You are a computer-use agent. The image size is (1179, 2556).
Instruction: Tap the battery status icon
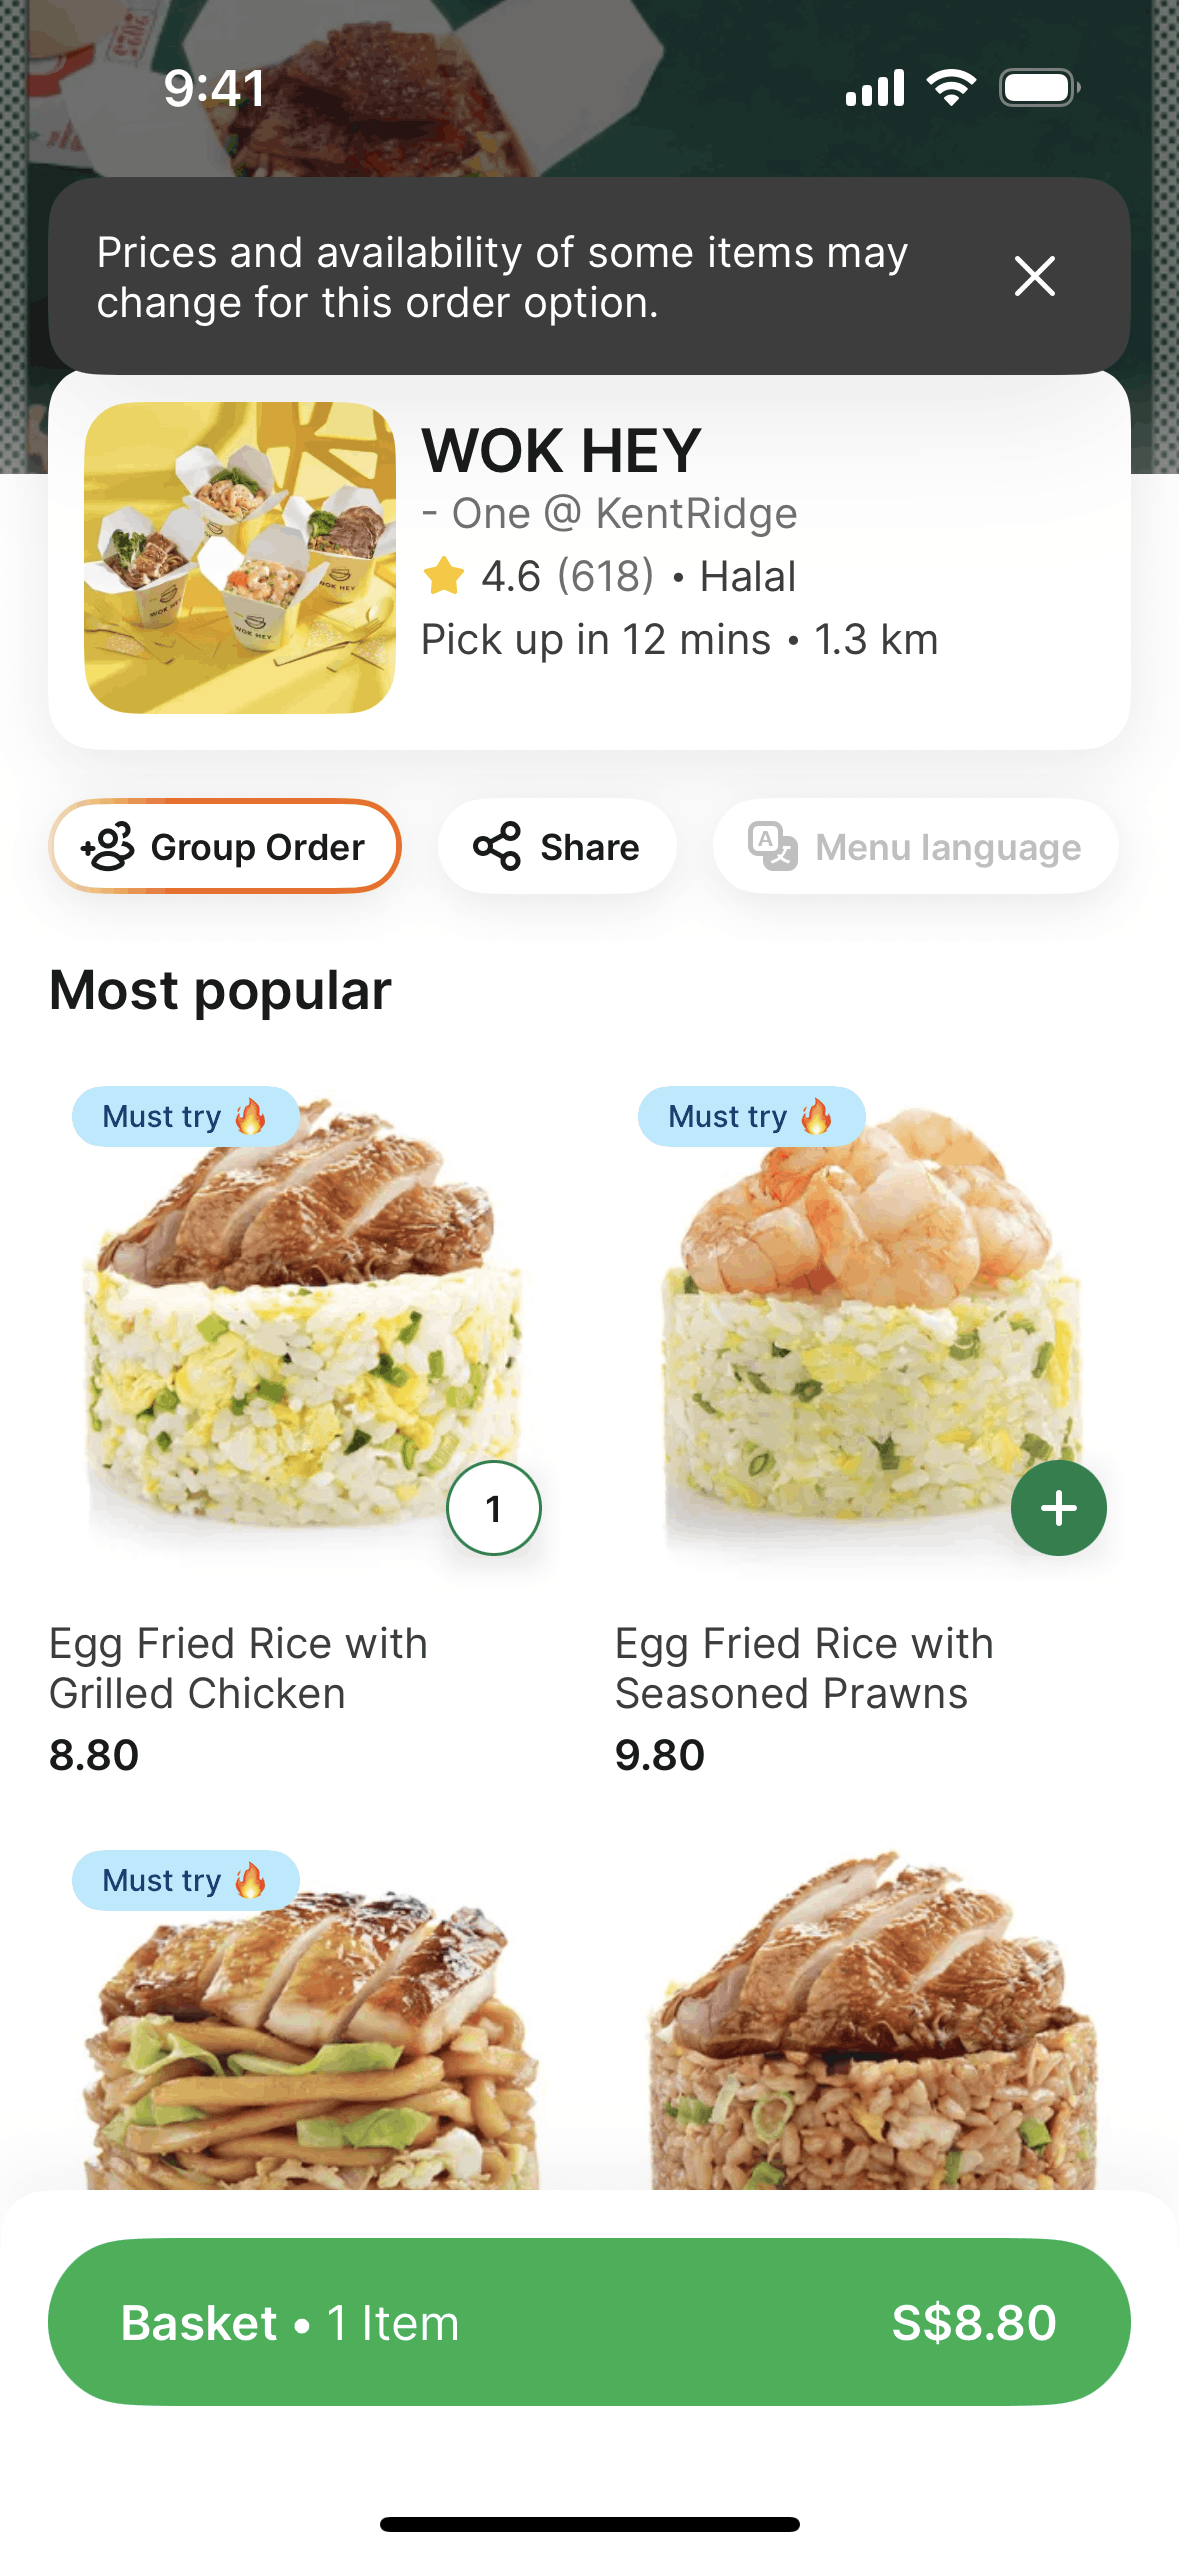(1040, 88)
